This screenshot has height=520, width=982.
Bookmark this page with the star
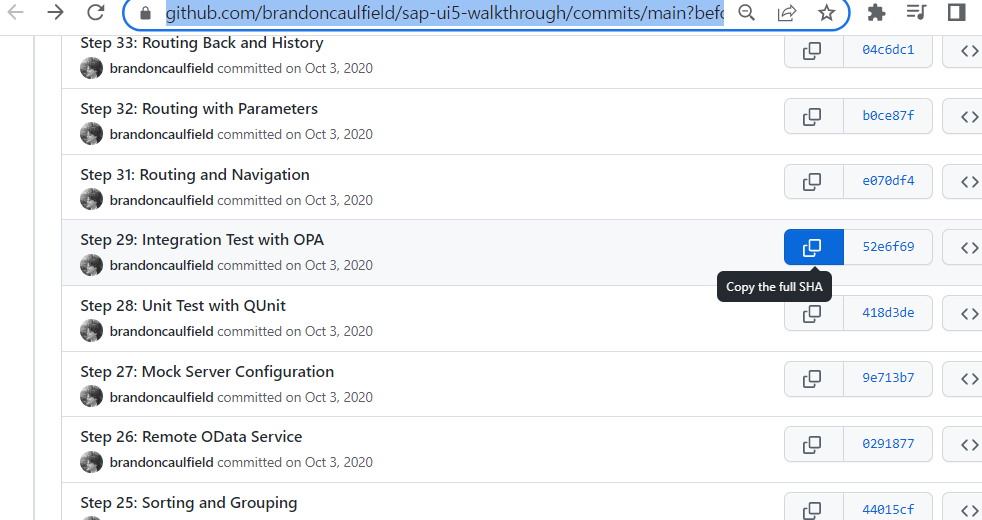827,13
